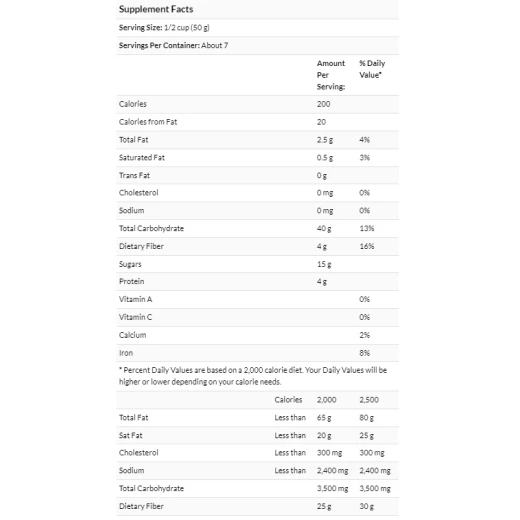Screen dimensions: 520x520
Task: Click the Protein row label
Action: [x=132, y=281]
